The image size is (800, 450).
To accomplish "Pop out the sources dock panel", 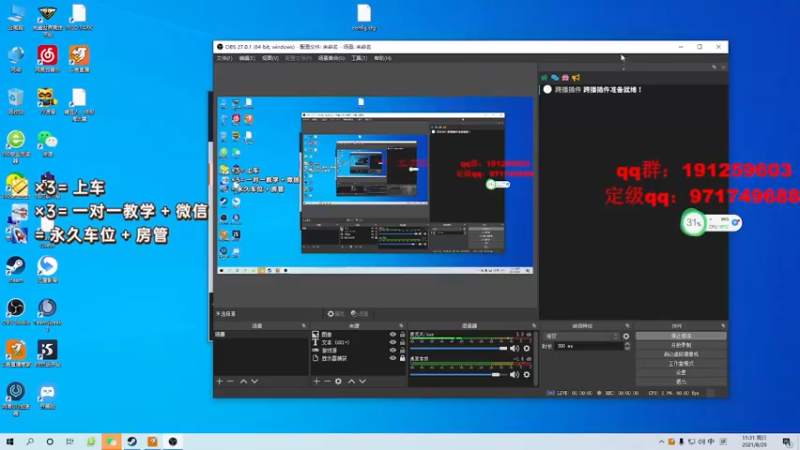I will coord(401,326).
